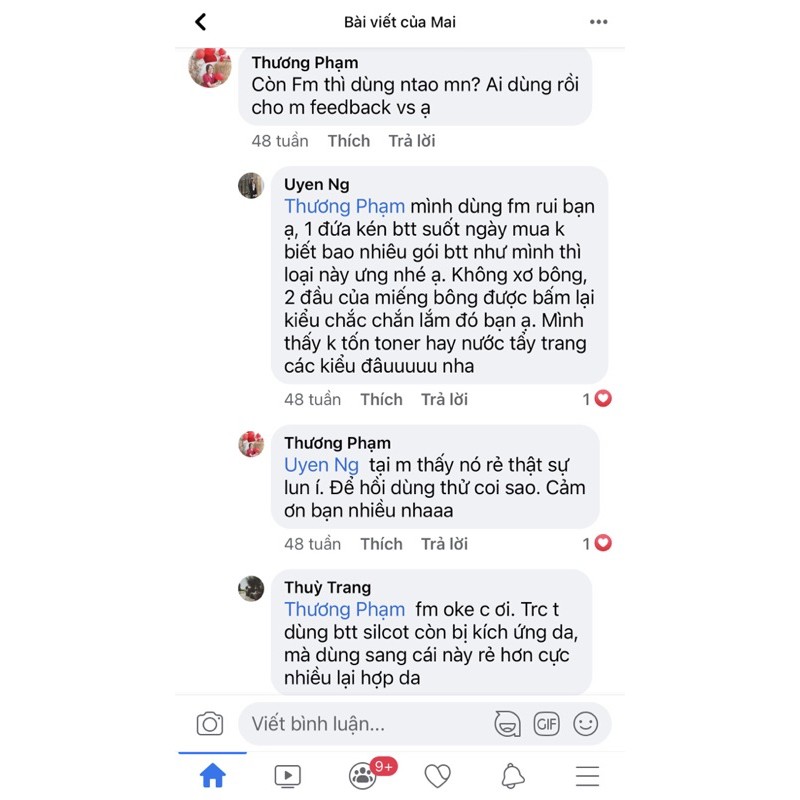Focus the Viết bình luận comment field

click(x=367, y=723)
